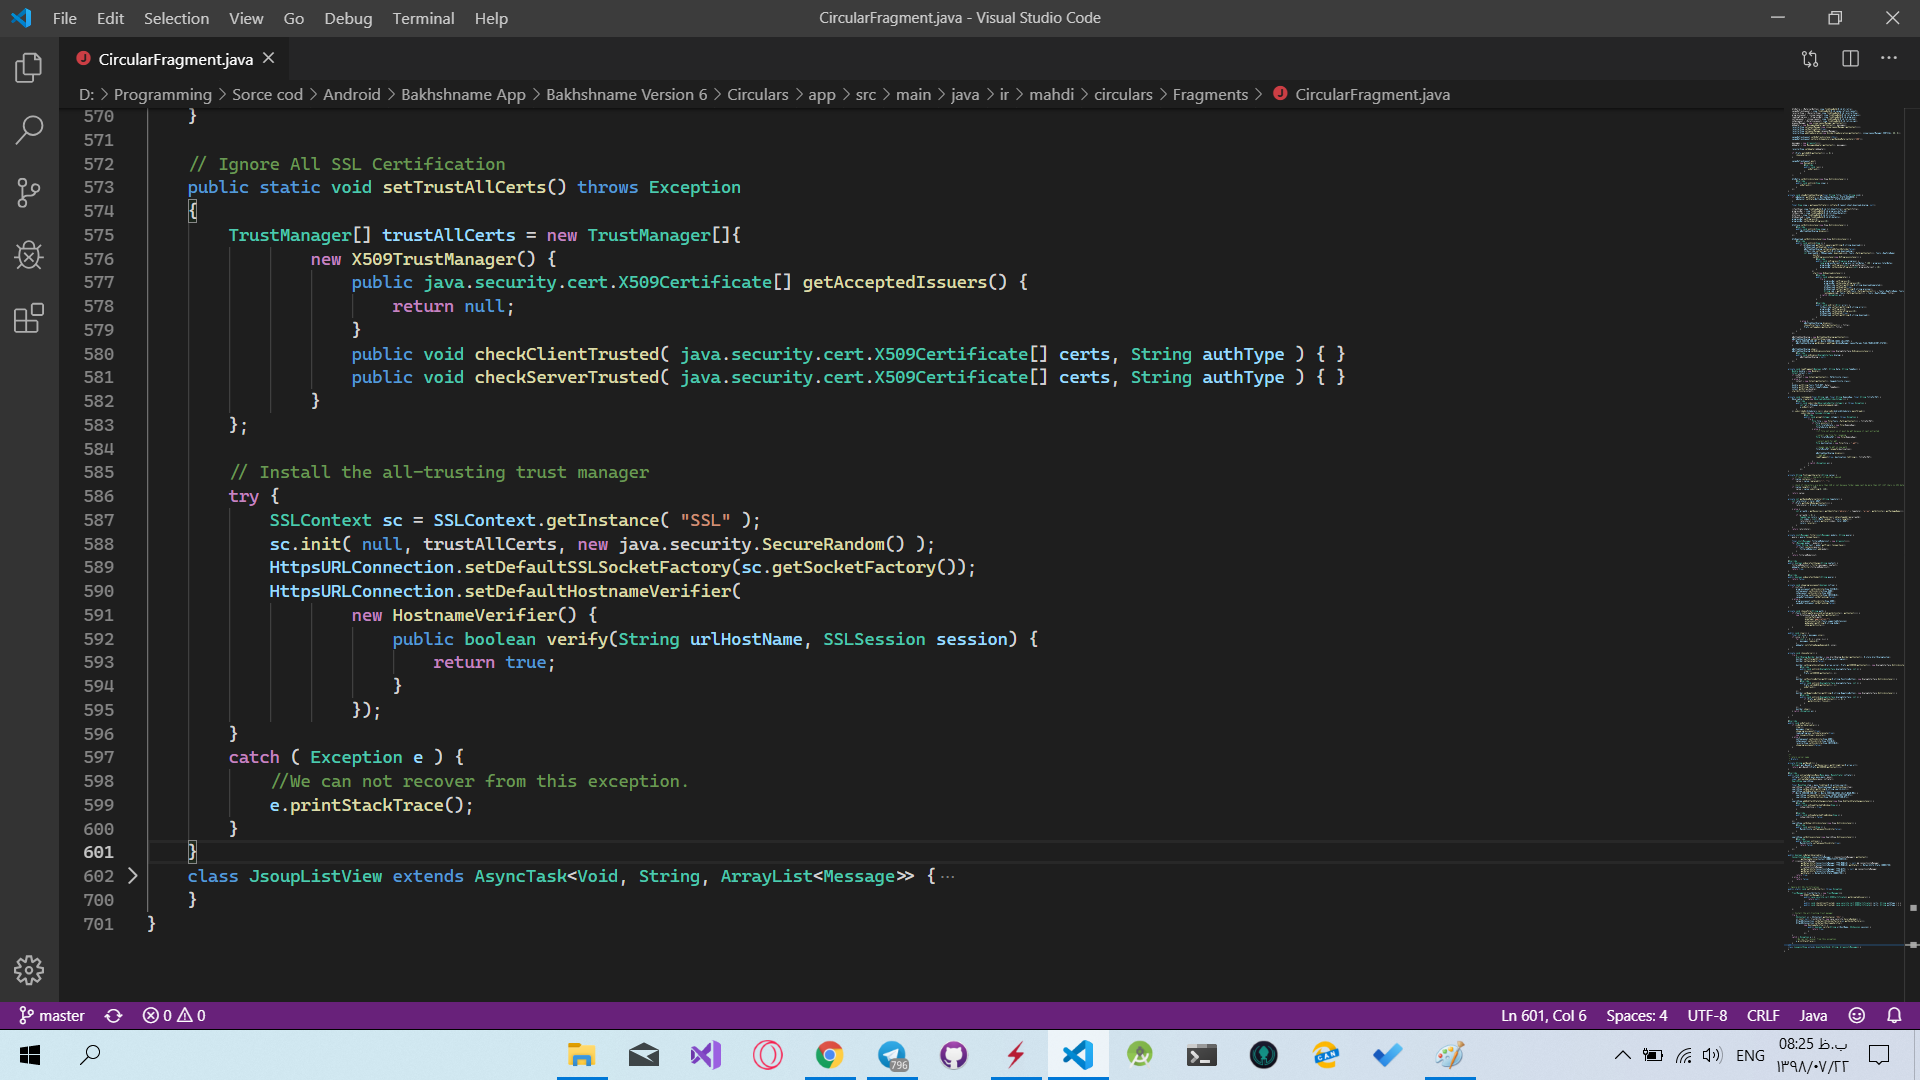This screenshot has width=1920, height=1080.
Task: Open the terminal app from taskbar
Action: click(x=1201, y=1055)
